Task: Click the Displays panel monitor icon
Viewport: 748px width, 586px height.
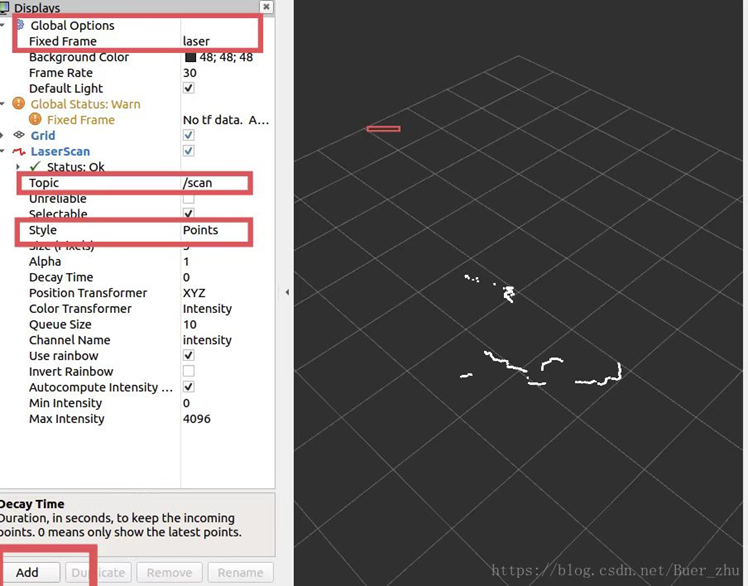Action: (4, 7)
